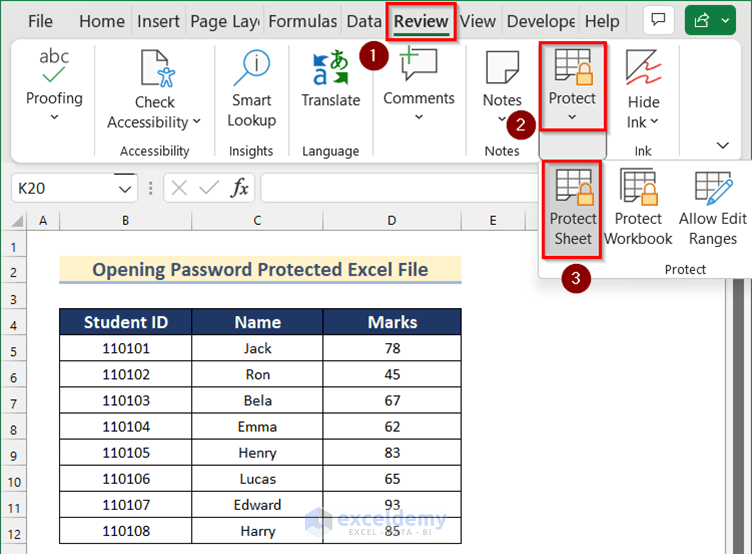Click the Marks header cell
752x554 pixels.
pos(392,322)
